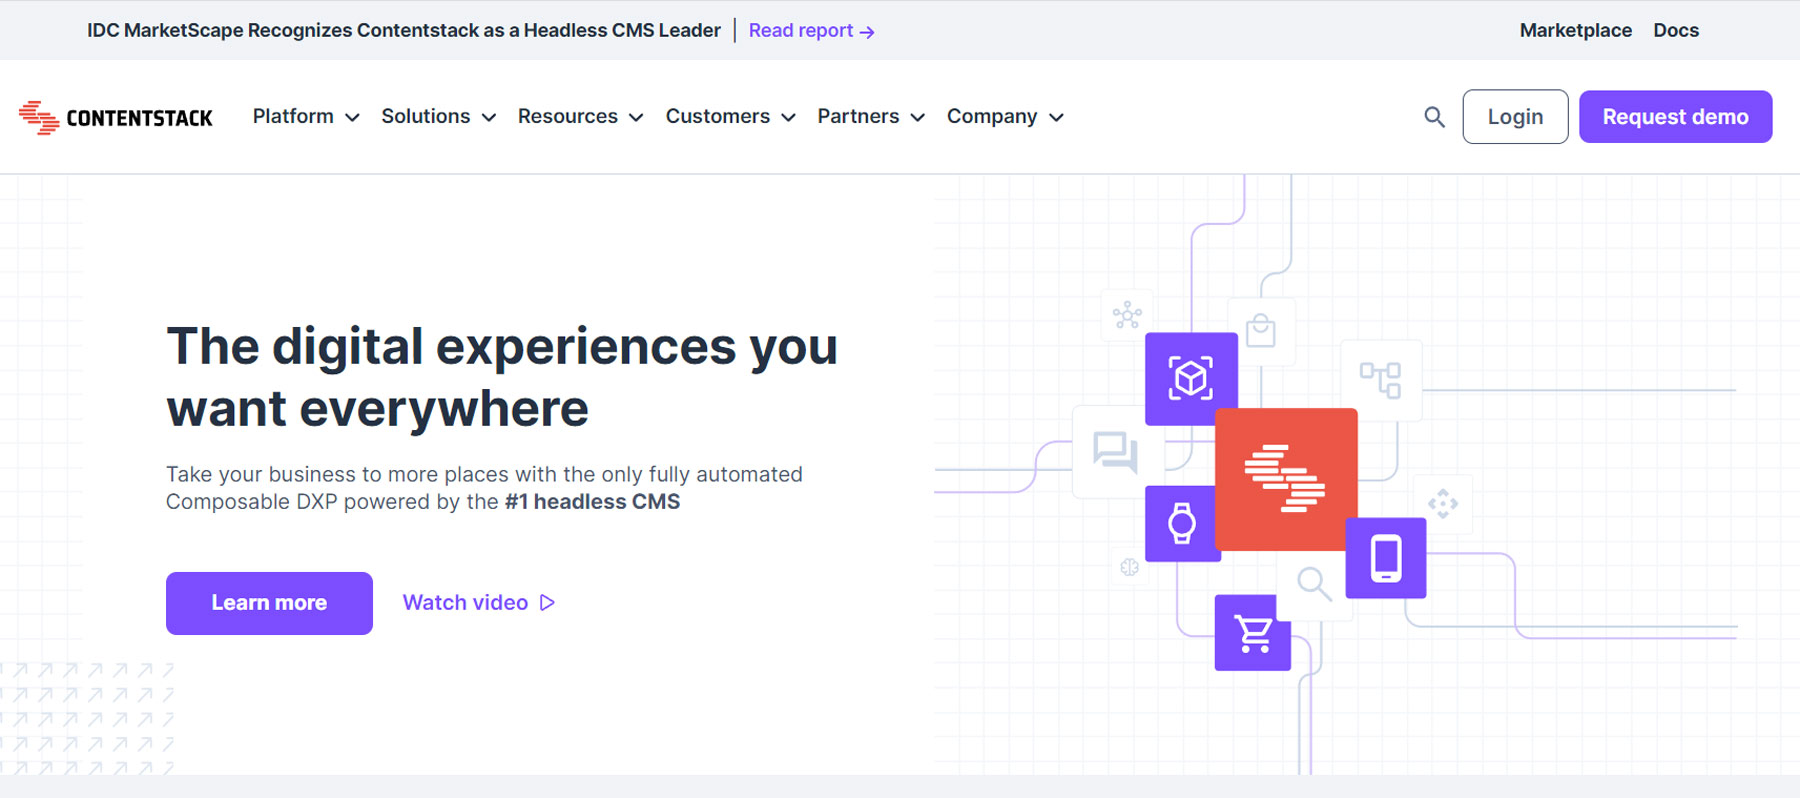The image size is (1800, 798).
Task: Open the Solutions menu
Action: 439,117
